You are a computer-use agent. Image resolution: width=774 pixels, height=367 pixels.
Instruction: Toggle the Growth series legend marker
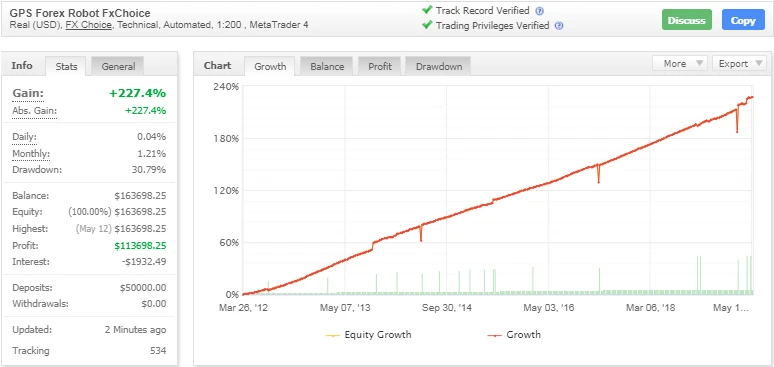coord(495,335)
